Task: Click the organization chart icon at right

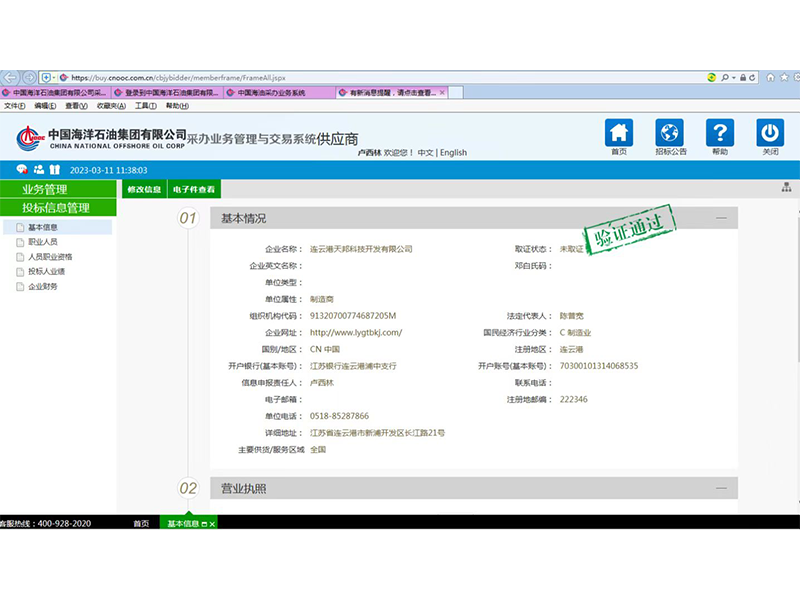Action: [787, 188]
